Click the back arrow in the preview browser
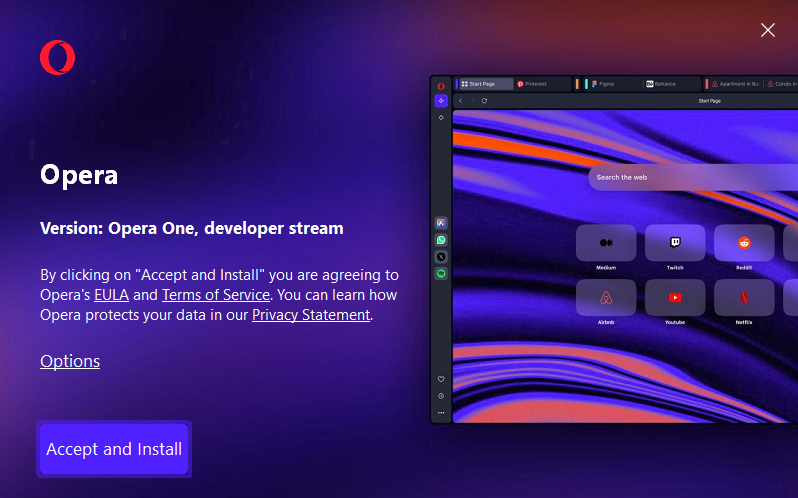Screen dimensions: 798x498 (x=461, y=101)
